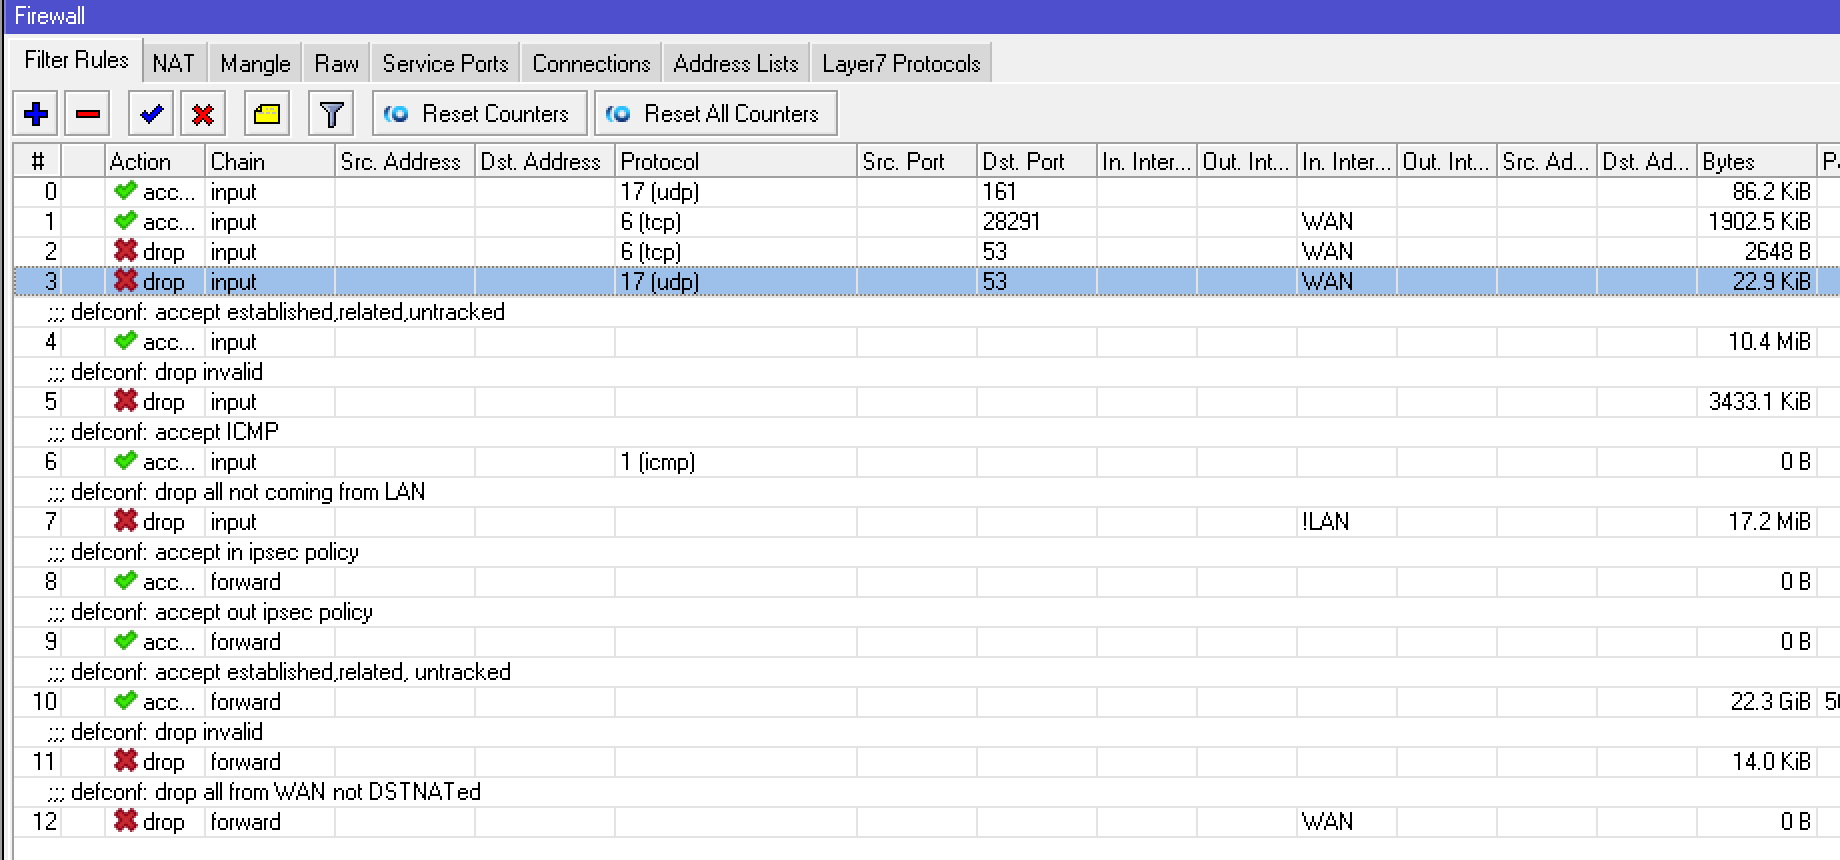Select the 1902.5 KiB bytes cell
This screenshot has height=860, width=1840.
1759,221
